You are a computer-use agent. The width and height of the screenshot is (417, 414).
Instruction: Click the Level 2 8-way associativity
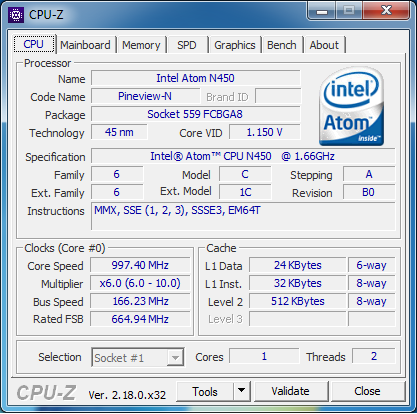point(372,301)
